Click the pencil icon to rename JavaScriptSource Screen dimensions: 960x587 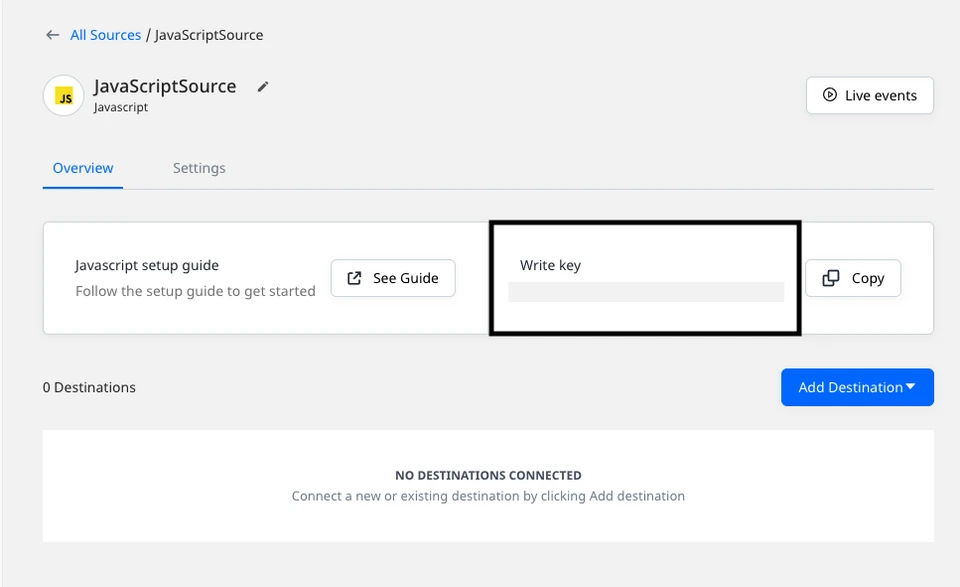point(262,86)
